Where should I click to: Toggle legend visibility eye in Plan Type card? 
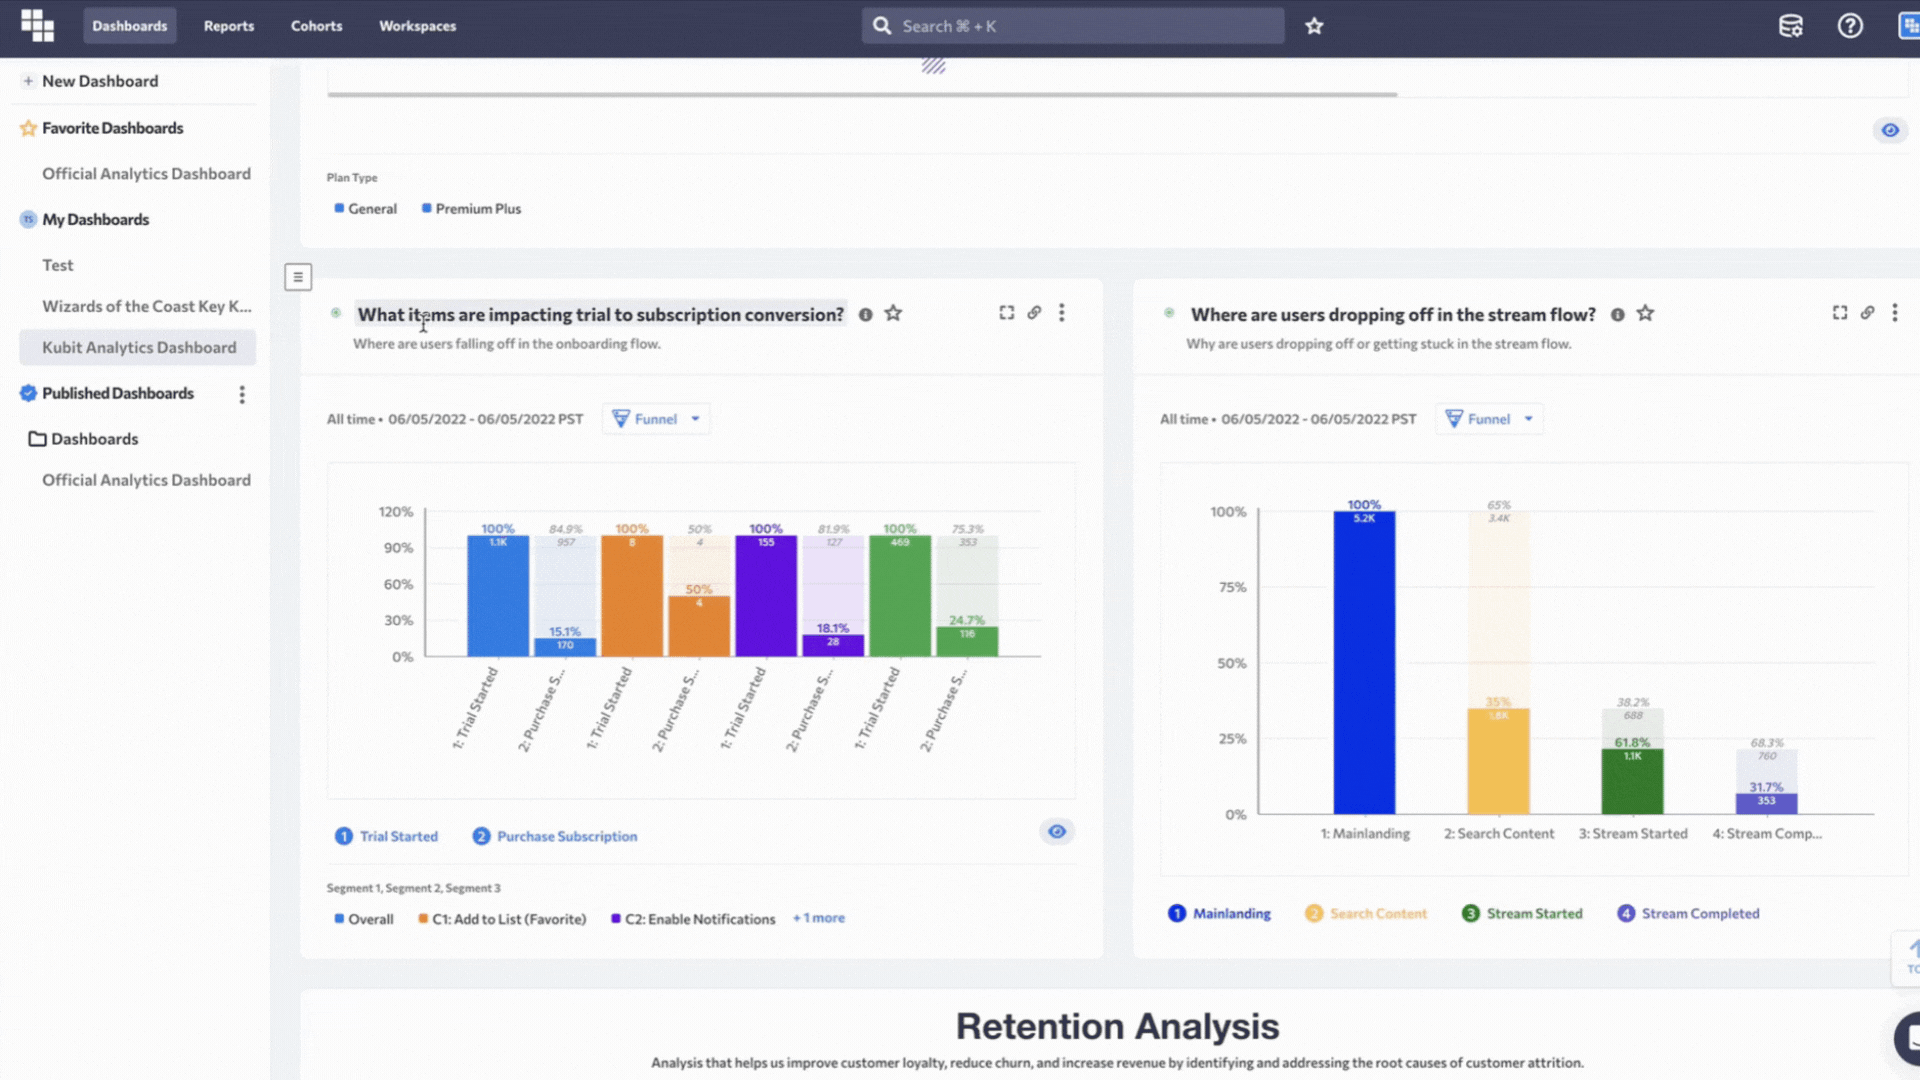(1890, 130)
